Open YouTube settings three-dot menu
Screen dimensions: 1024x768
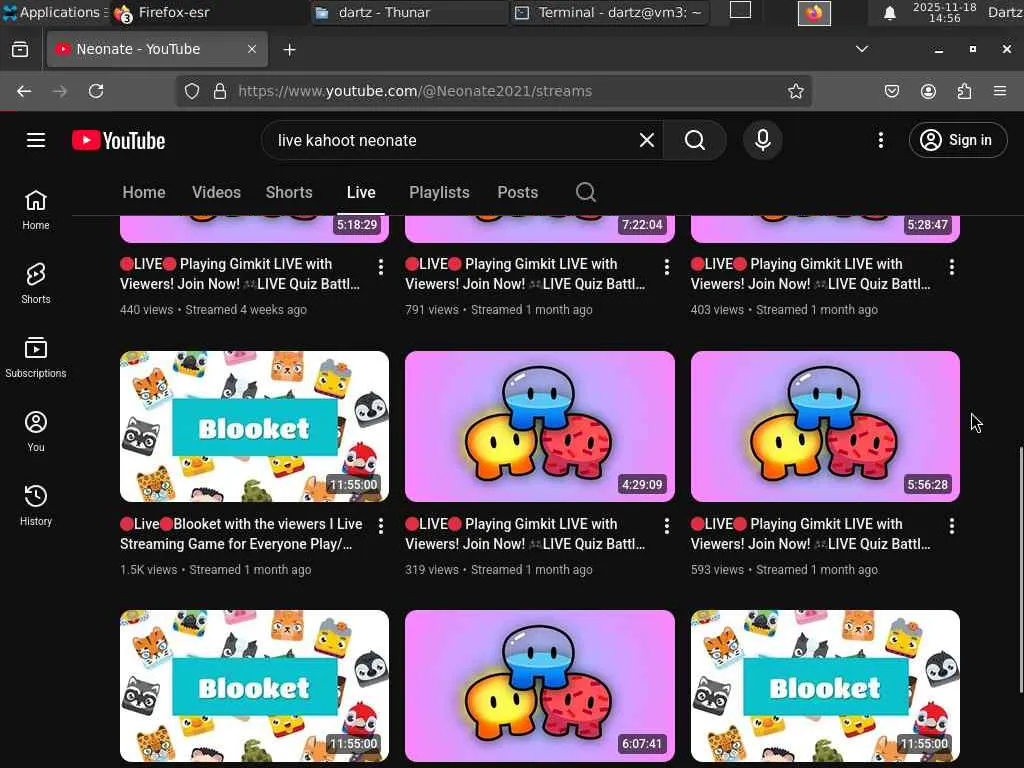[880, 140]
